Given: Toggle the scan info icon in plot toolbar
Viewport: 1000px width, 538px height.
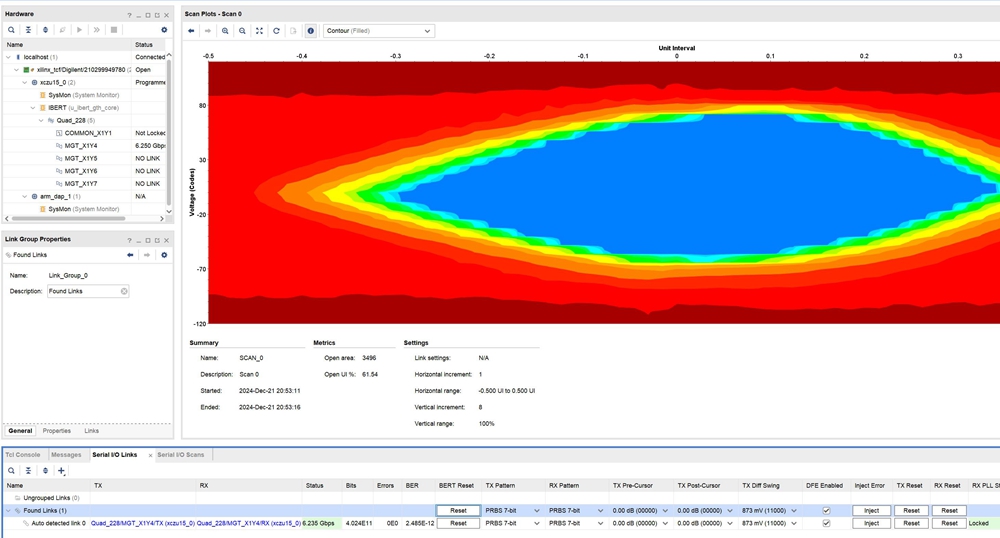Looking at the screenshot, I should pyautogui.click(x=310, y=31).
